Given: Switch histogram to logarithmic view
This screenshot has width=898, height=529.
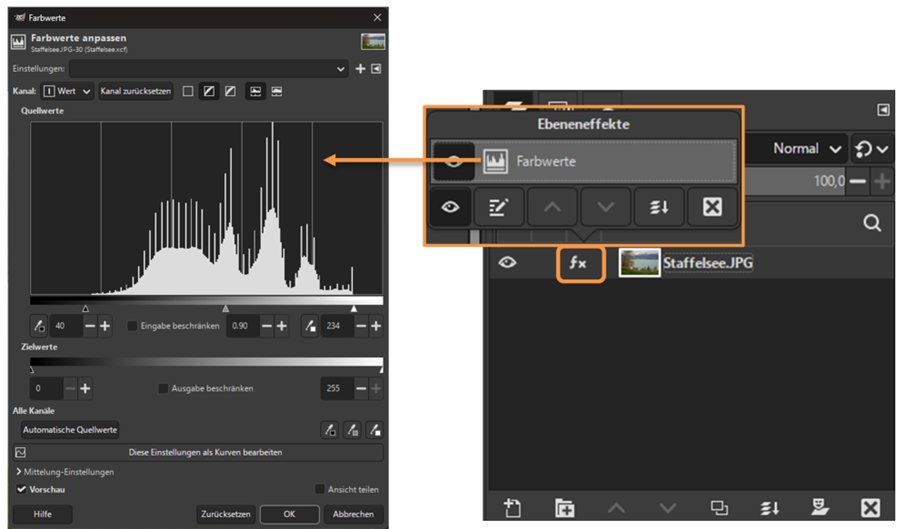Looking at the screenshot, I should 276,91.
